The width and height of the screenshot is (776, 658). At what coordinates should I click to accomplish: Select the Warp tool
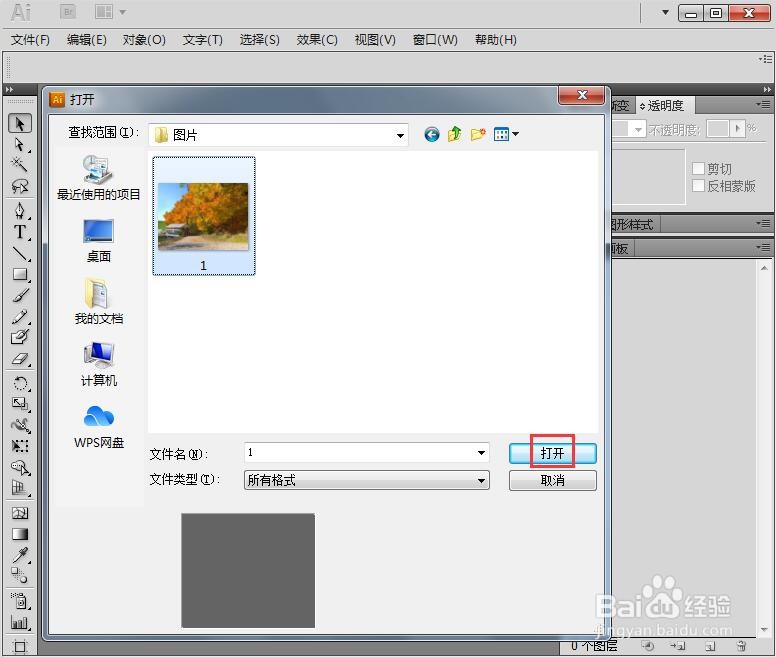[20, 425]
